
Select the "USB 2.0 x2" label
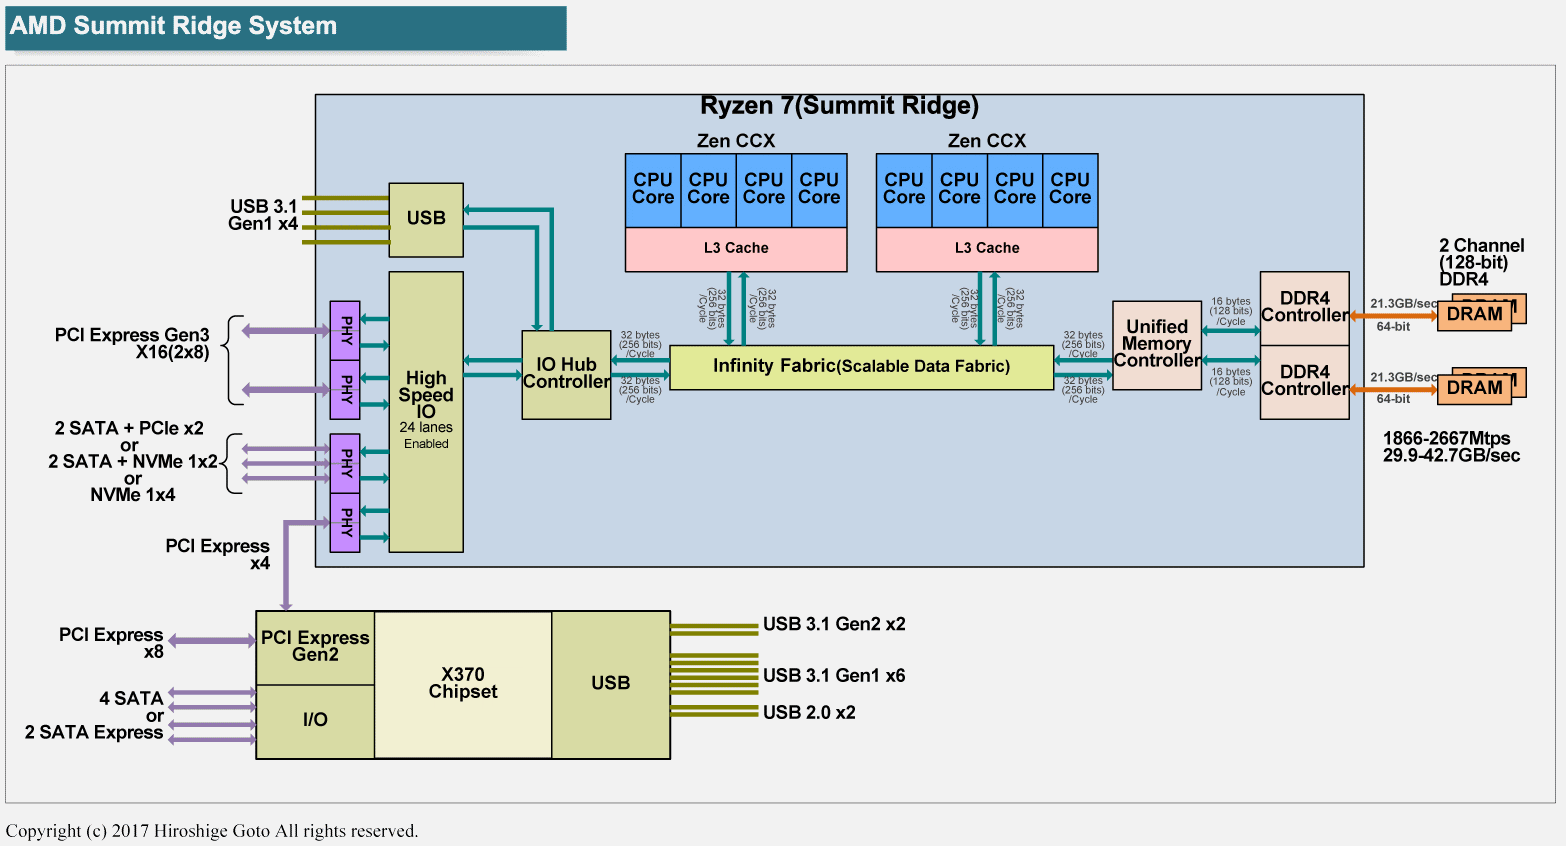coord(809,712)
